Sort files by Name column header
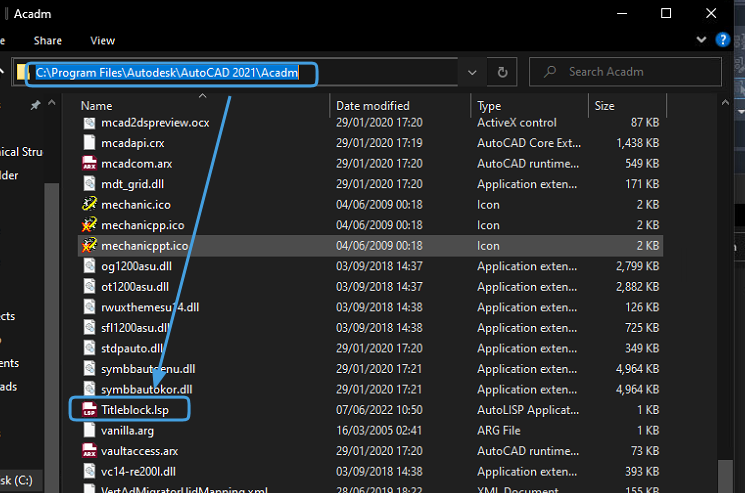 point(96,106)
